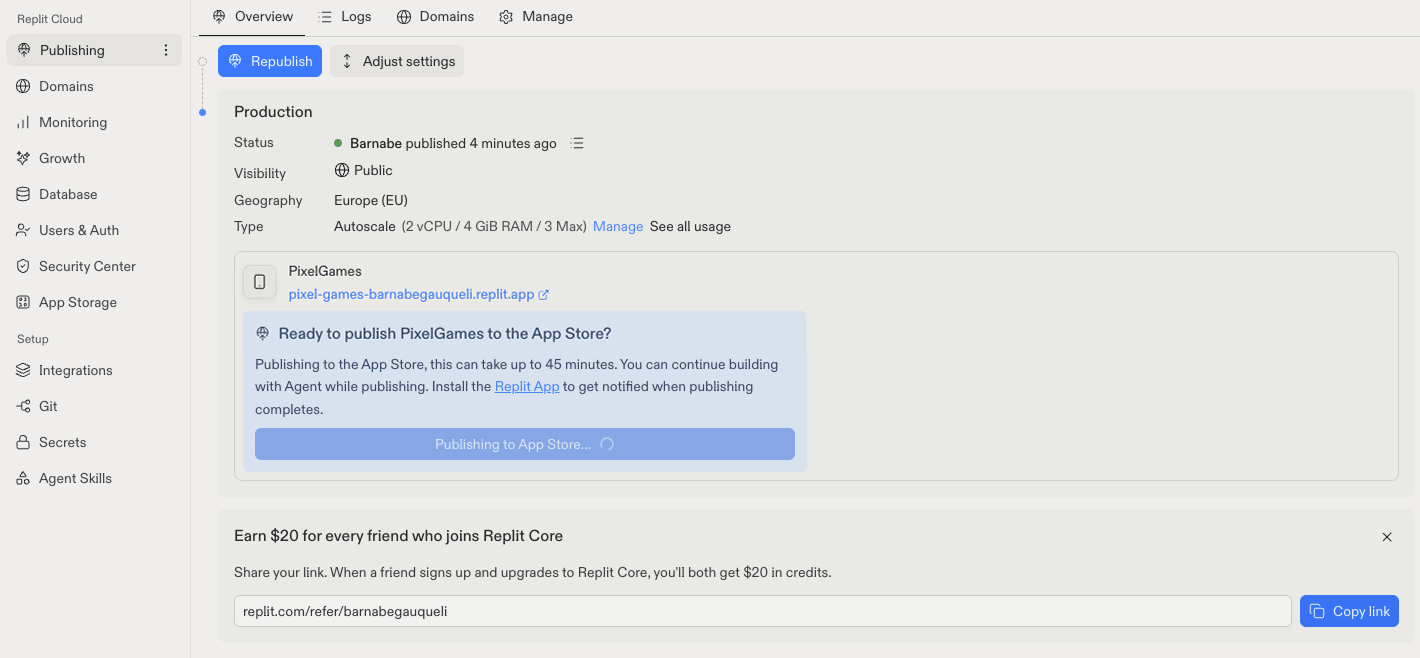Click the Publishing to App Store button
The height and width of the screenshot is (658, 1420).
tap(525, 444)
